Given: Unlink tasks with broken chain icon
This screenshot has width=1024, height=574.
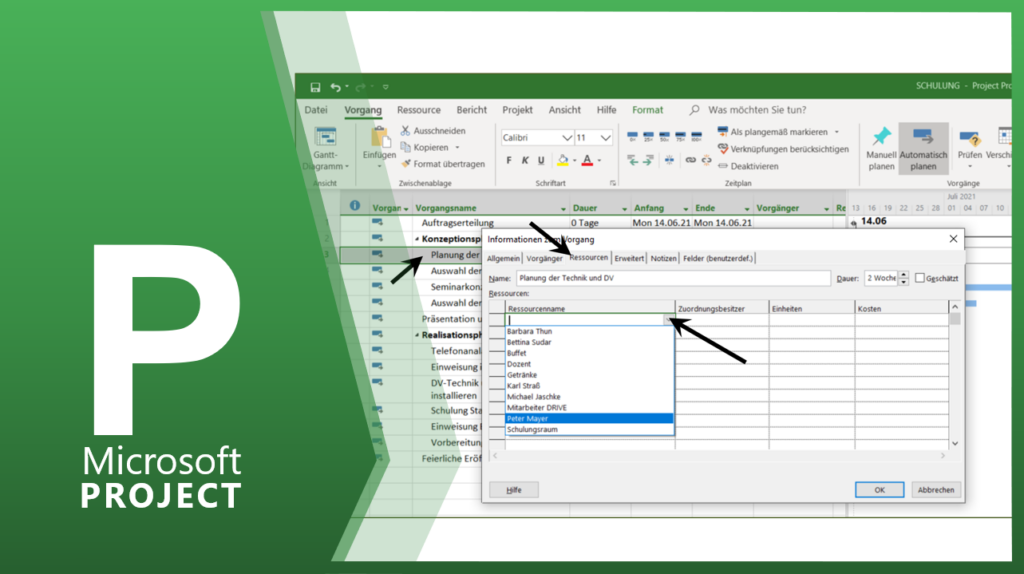Looking at the screenshot, I should coord(707,160).
